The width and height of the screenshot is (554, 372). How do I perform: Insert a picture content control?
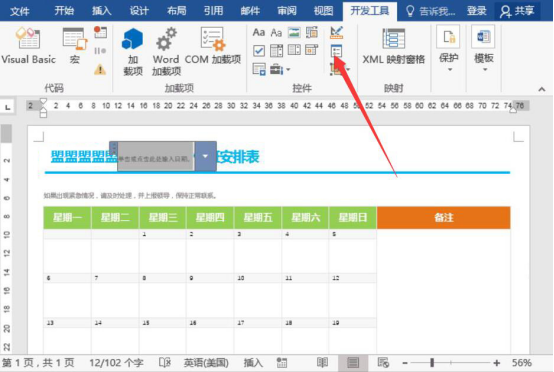pyautogui.click(x=294, y=33)
